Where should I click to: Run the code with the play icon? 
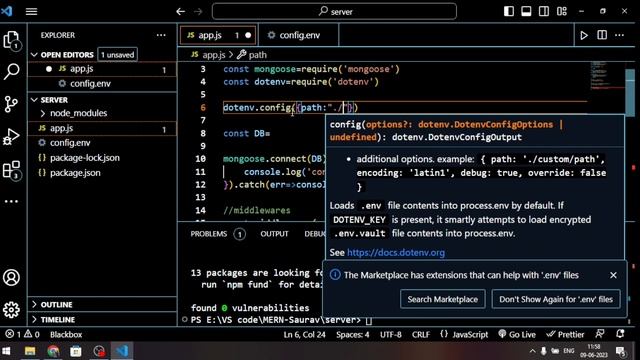(584, 36)
